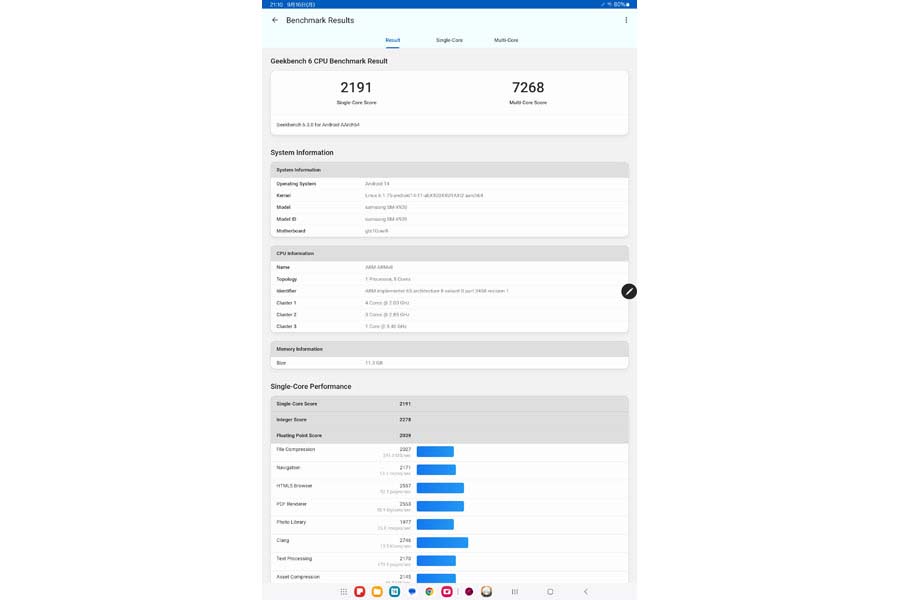
Task: Select the CPU Name value
Action: (379, 268)
